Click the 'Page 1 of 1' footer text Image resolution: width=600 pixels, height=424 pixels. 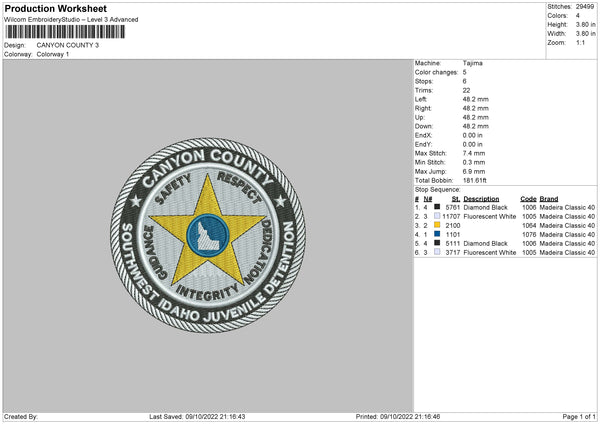coord(579,417)
